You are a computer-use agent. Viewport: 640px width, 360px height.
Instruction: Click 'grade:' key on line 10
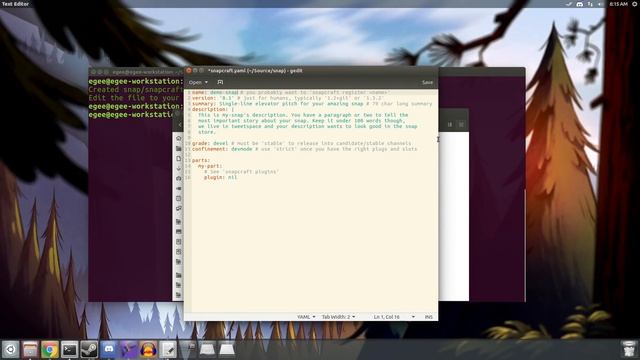point(200,144)
